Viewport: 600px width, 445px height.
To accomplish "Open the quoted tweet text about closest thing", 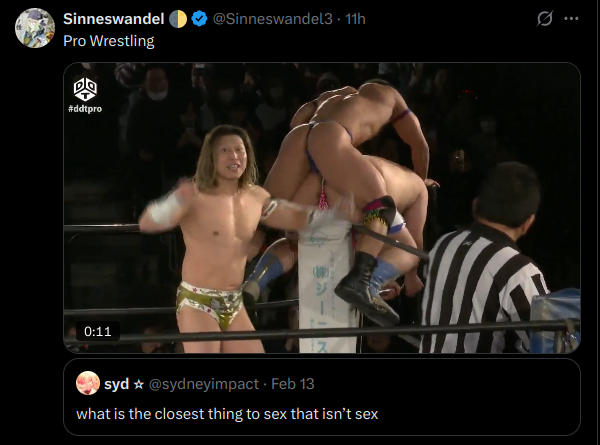I will coord(227,414).
